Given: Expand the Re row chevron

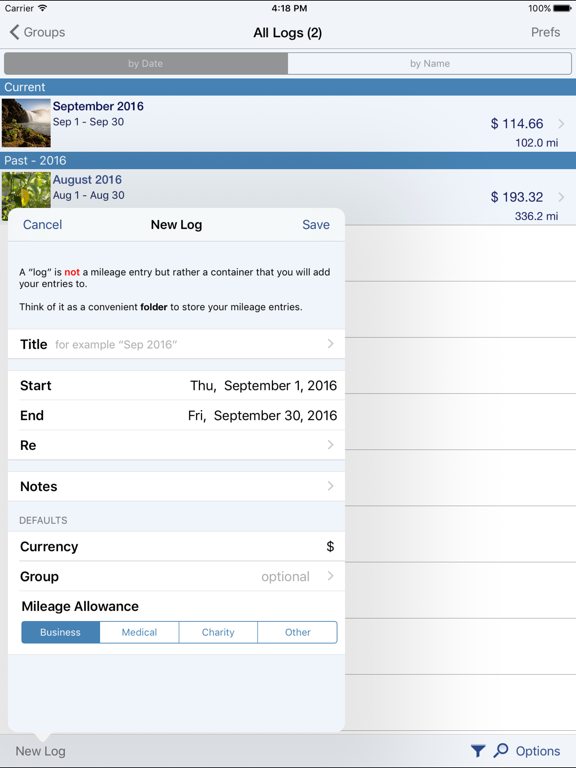Looking at the screenshot, I should [x=331, y=445].
